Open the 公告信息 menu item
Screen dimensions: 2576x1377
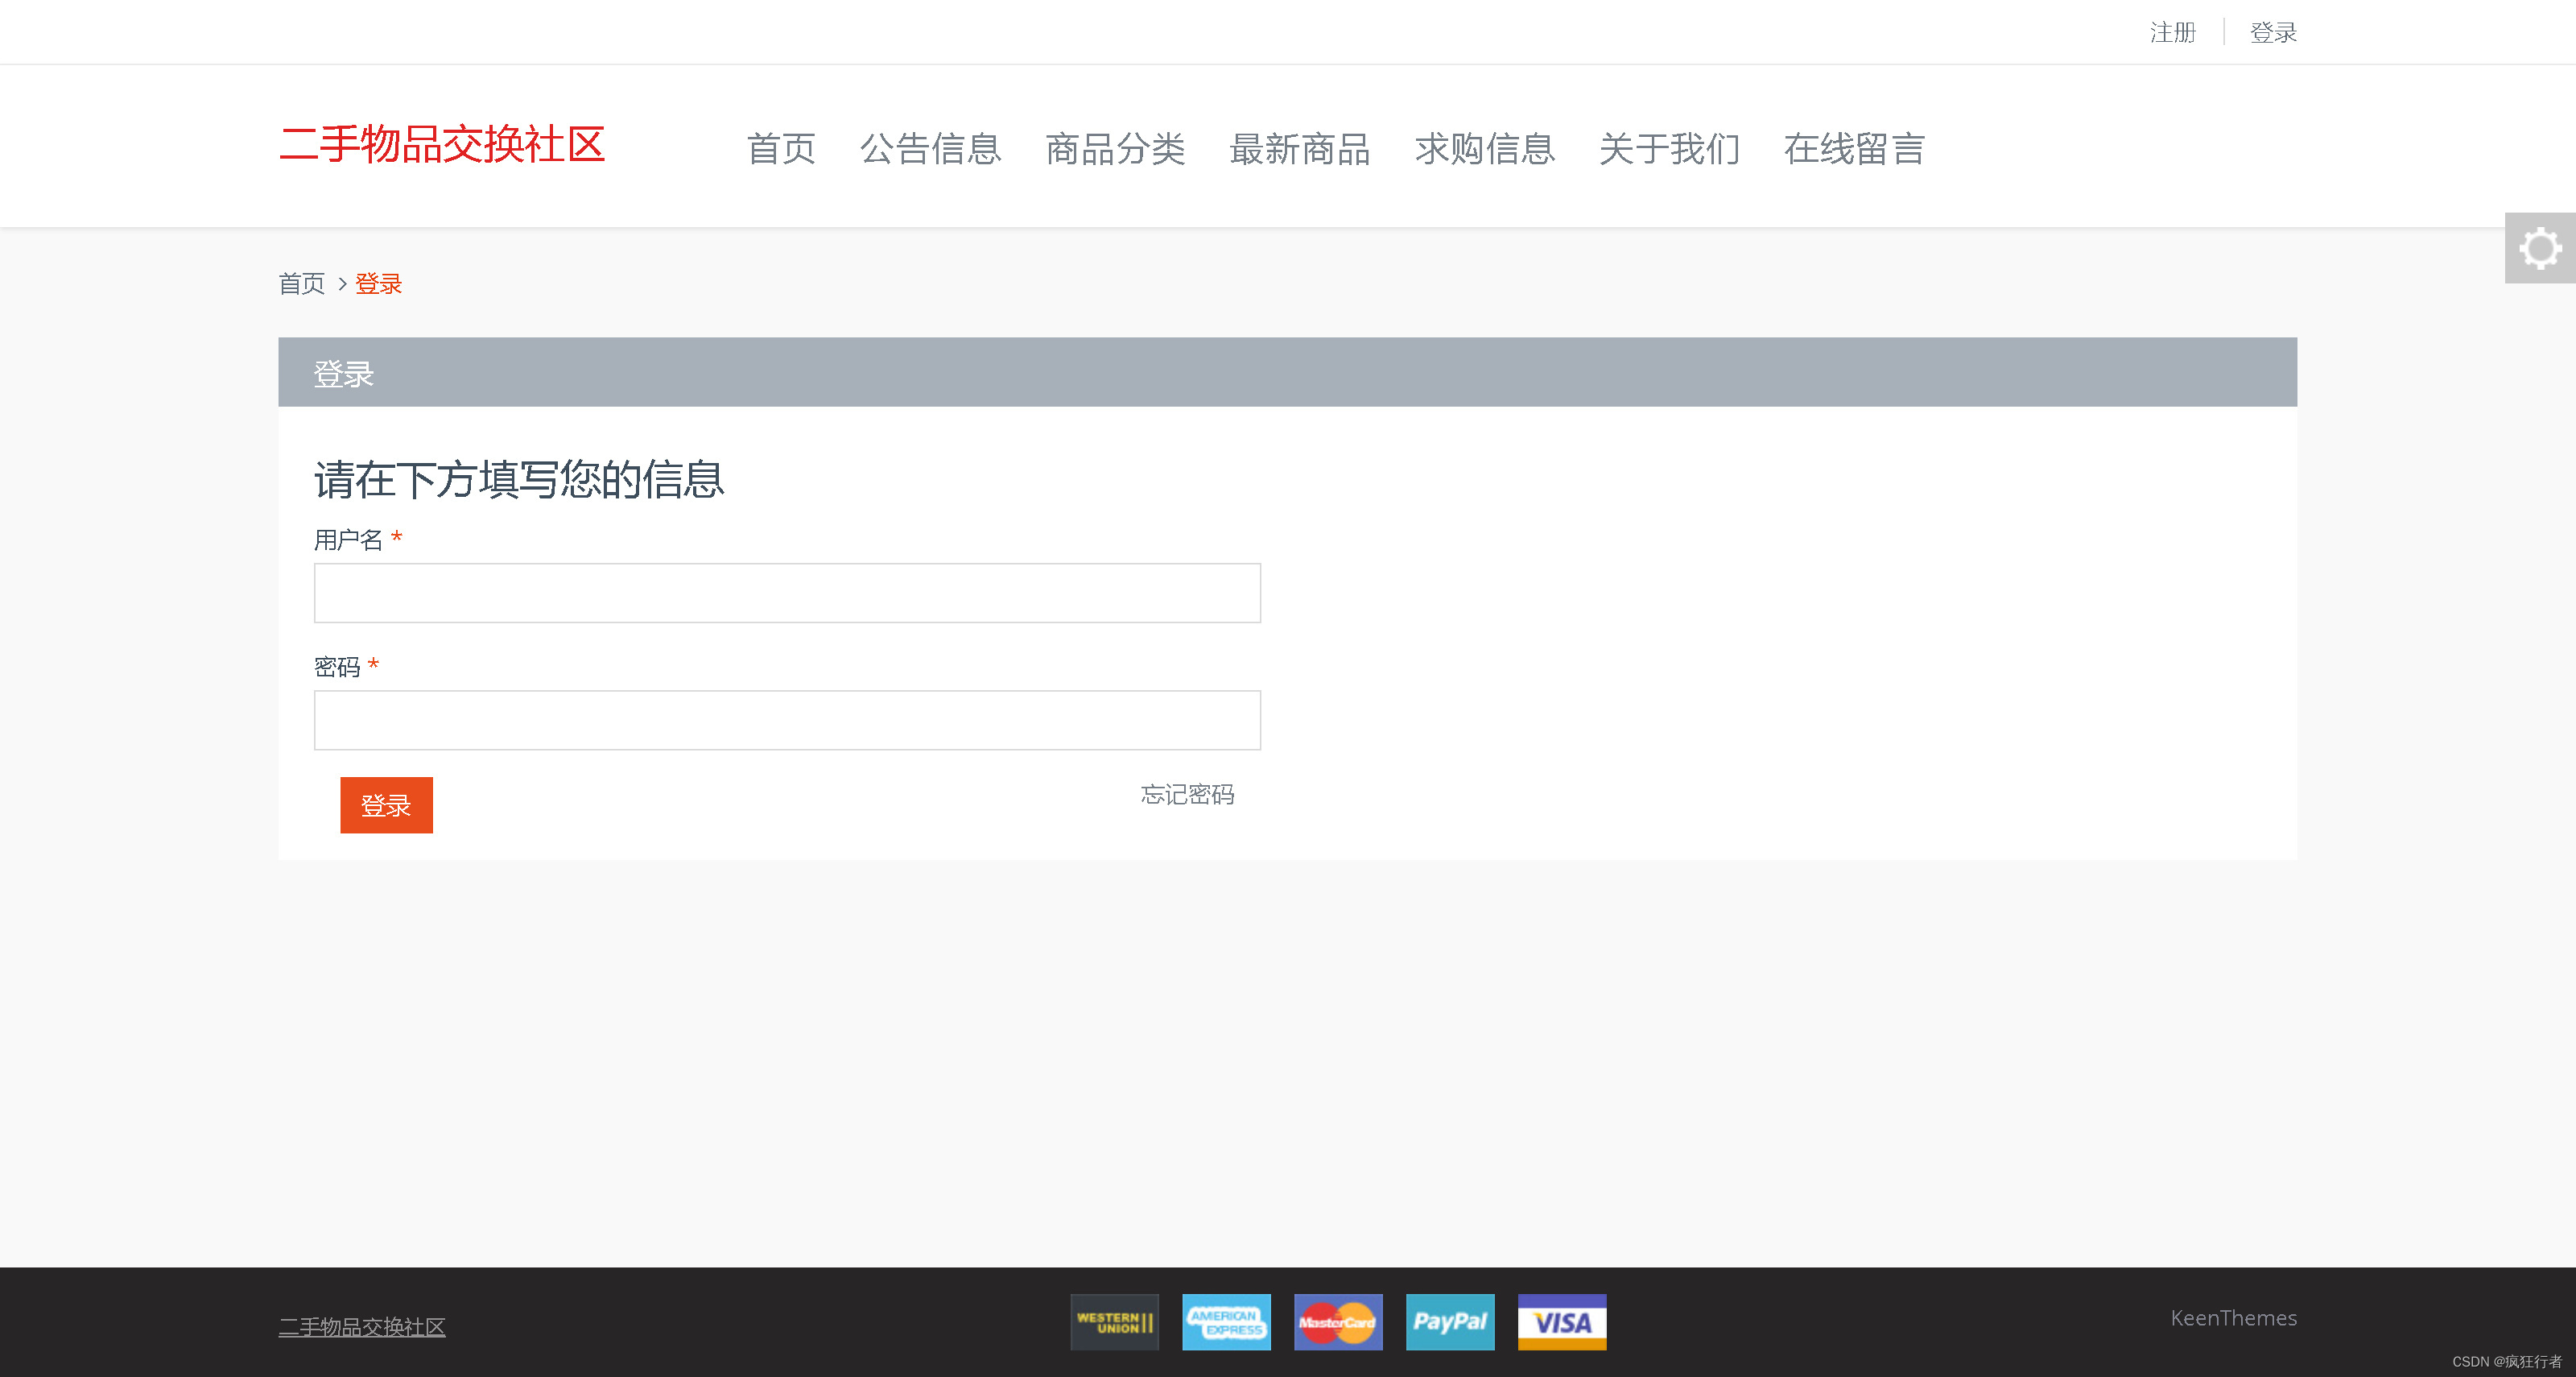[931, 149]
